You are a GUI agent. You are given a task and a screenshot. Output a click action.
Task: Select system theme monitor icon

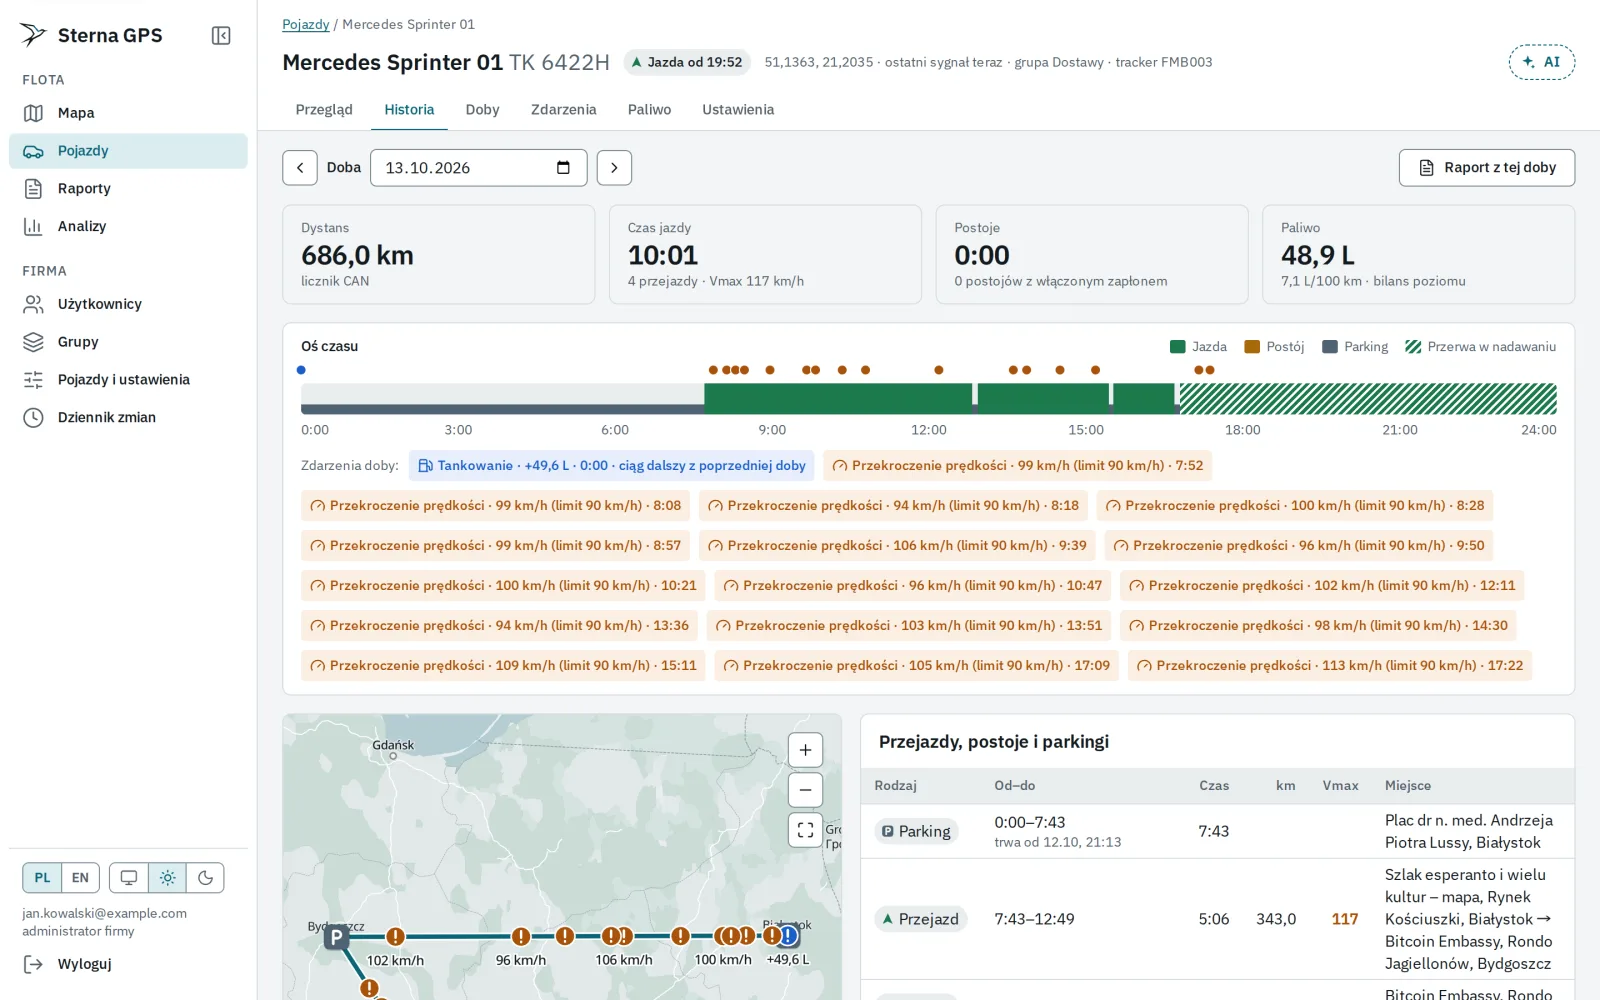129,878
